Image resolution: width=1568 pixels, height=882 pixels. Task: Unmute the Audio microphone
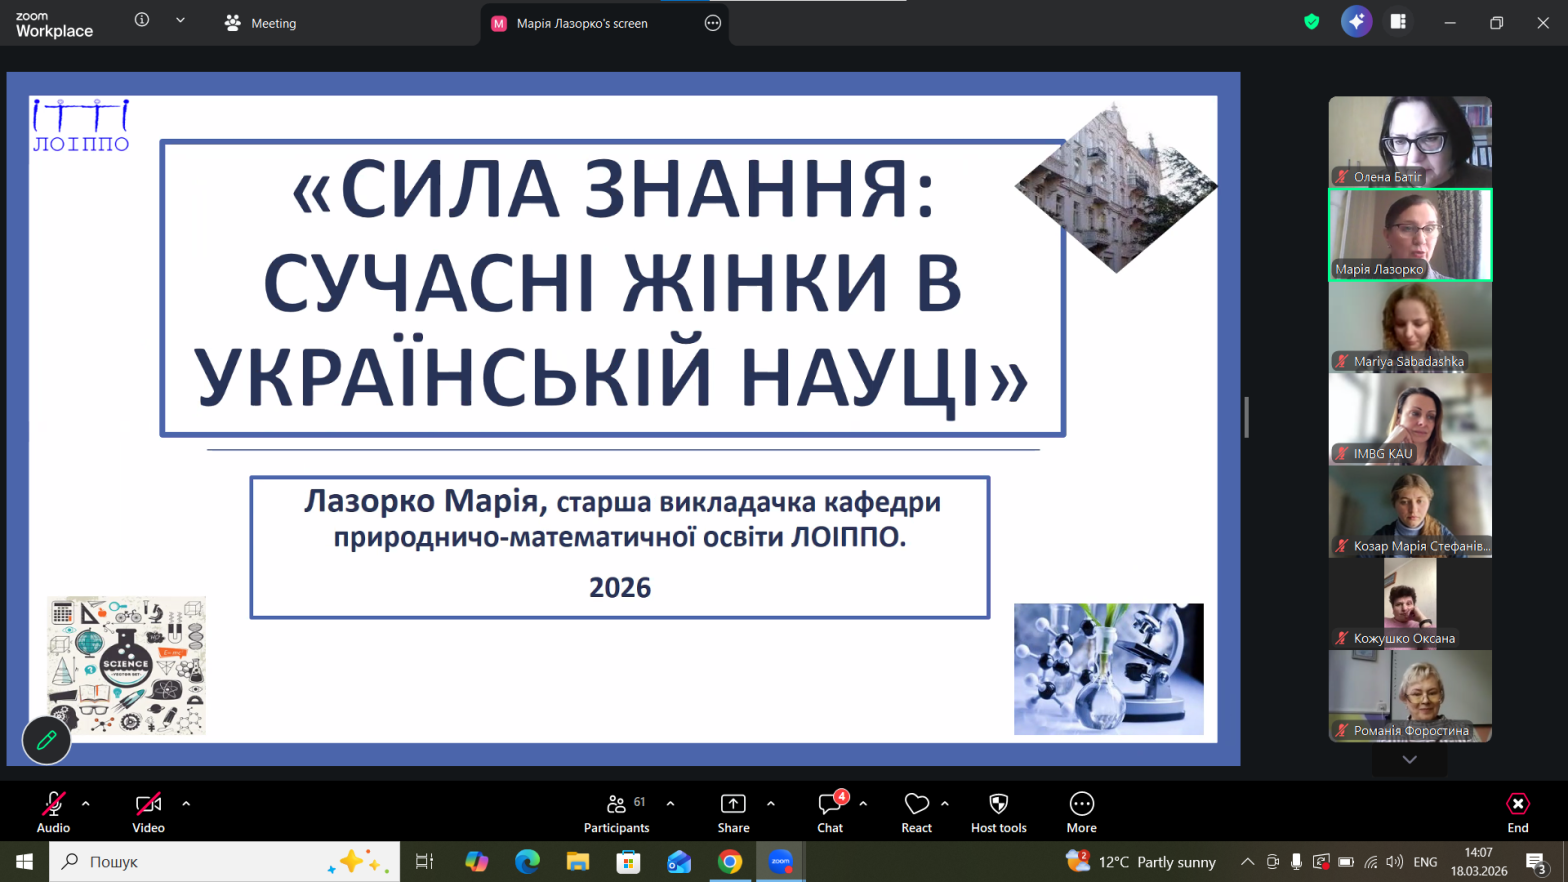coord(53,812)
